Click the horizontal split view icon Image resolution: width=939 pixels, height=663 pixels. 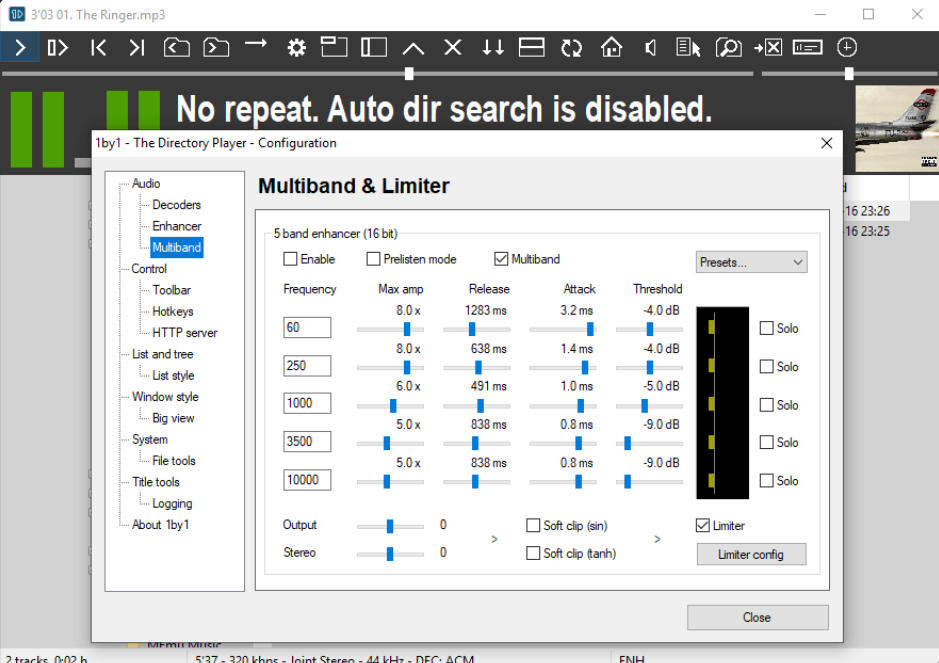point(532,47)
